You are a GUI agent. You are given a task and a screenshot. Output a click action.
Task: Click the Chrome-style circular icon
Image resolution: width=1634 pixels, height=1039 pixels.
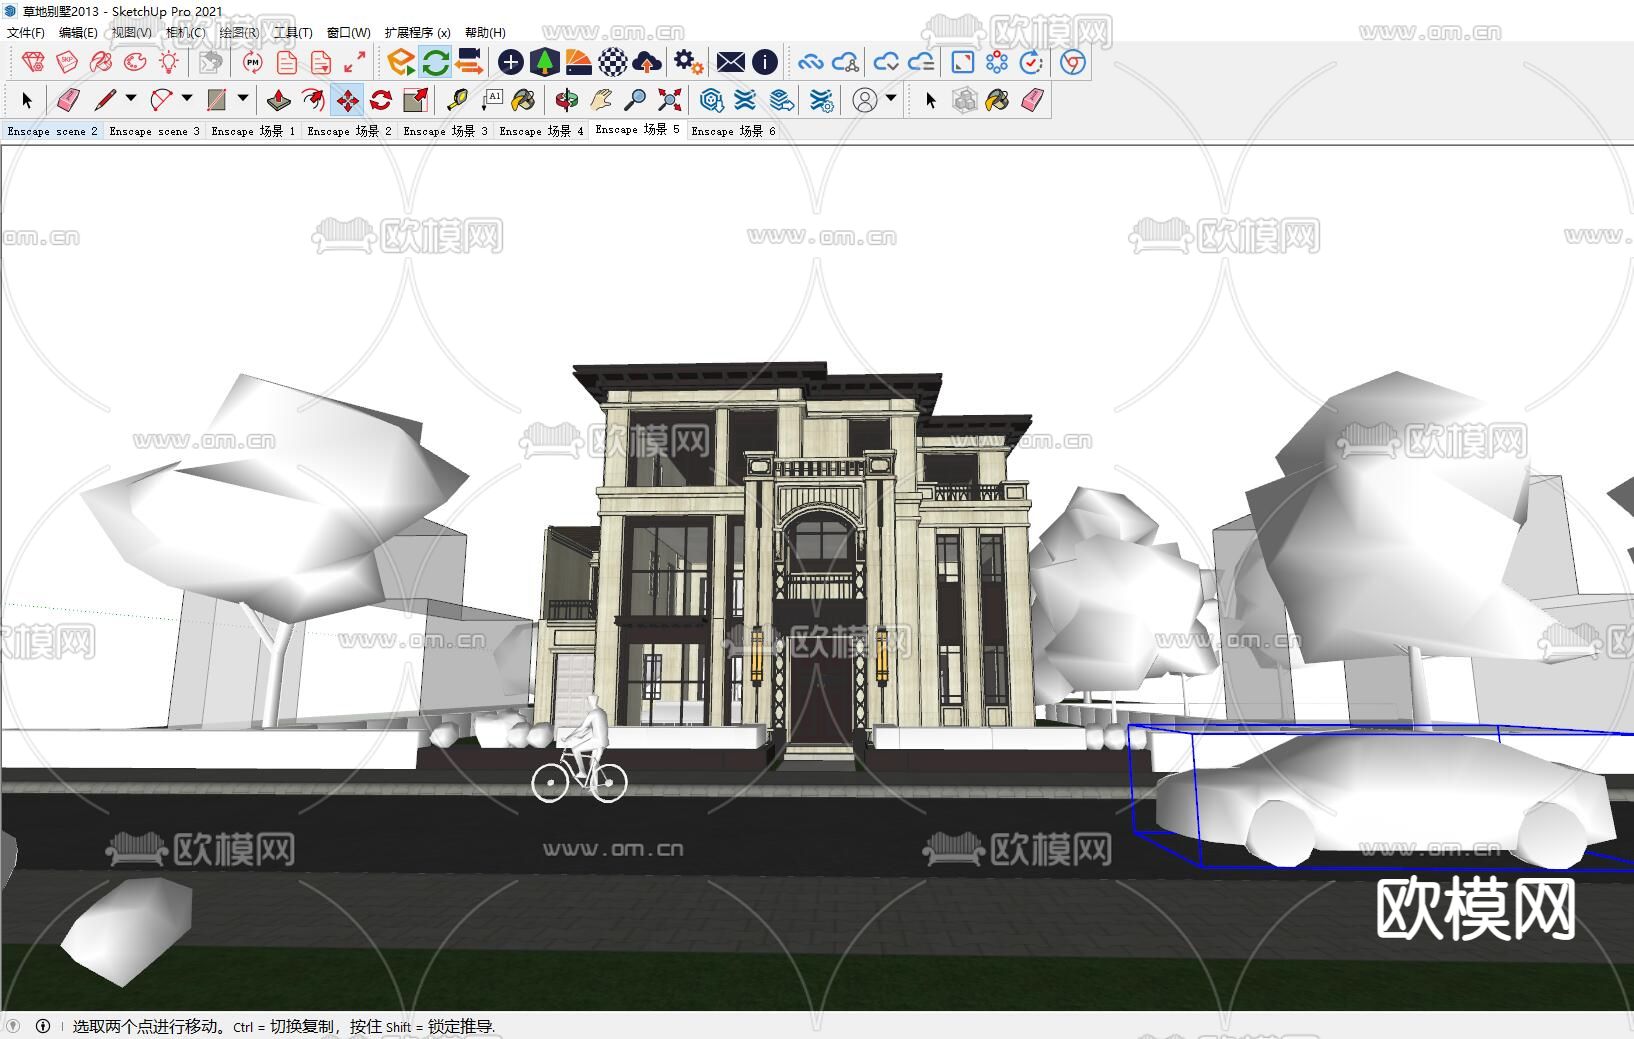pos(1073,62)
